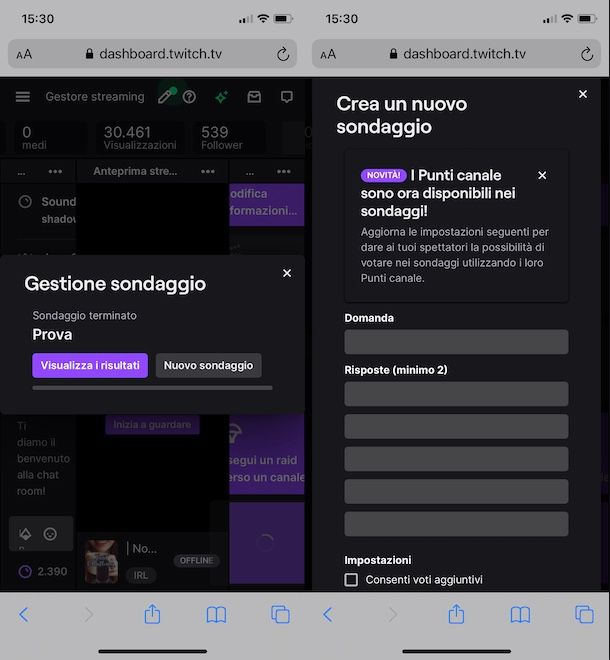Click the channel points icon in chat box

click(25, 534)
